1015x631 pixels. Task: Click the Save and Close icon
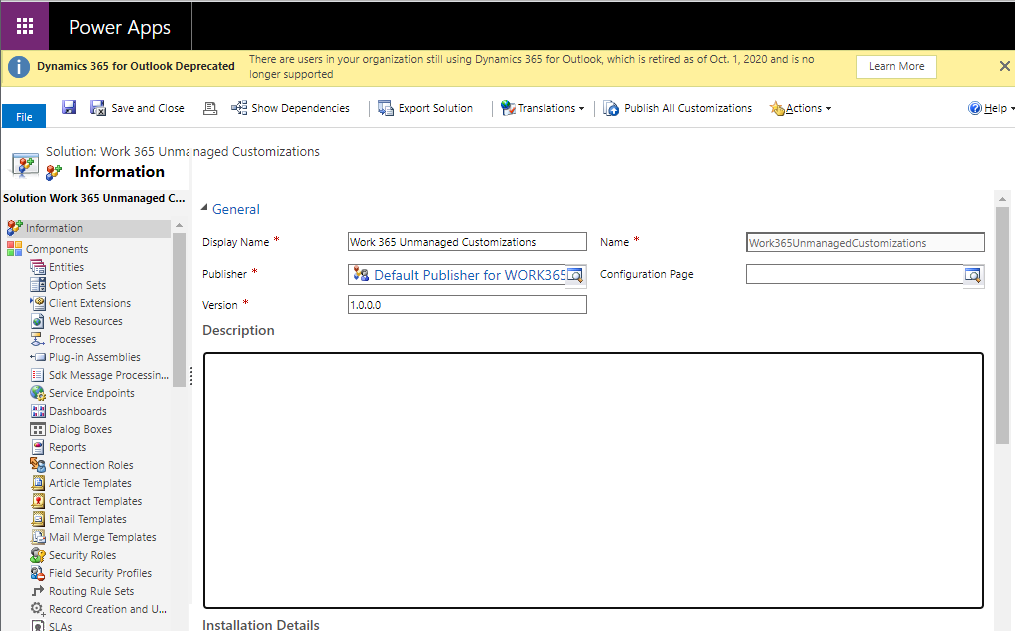tap(98, 108)
